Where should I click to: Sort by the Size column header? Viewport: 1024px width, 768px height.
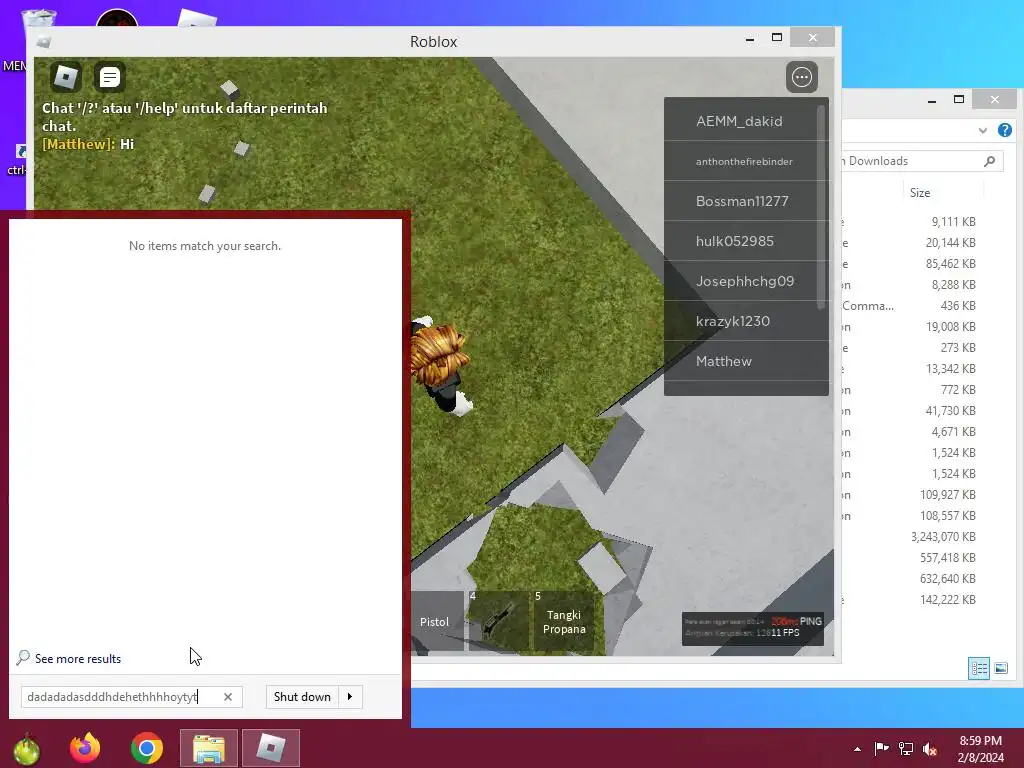920,193
